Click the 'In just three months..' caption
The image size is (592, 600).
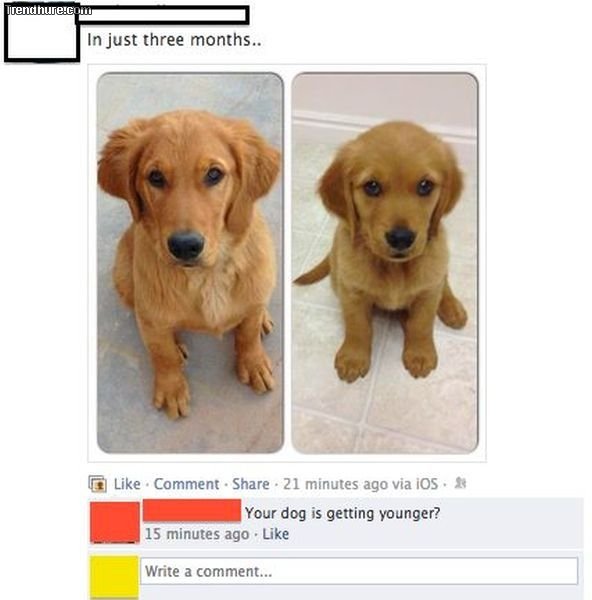tap(175, 40)
